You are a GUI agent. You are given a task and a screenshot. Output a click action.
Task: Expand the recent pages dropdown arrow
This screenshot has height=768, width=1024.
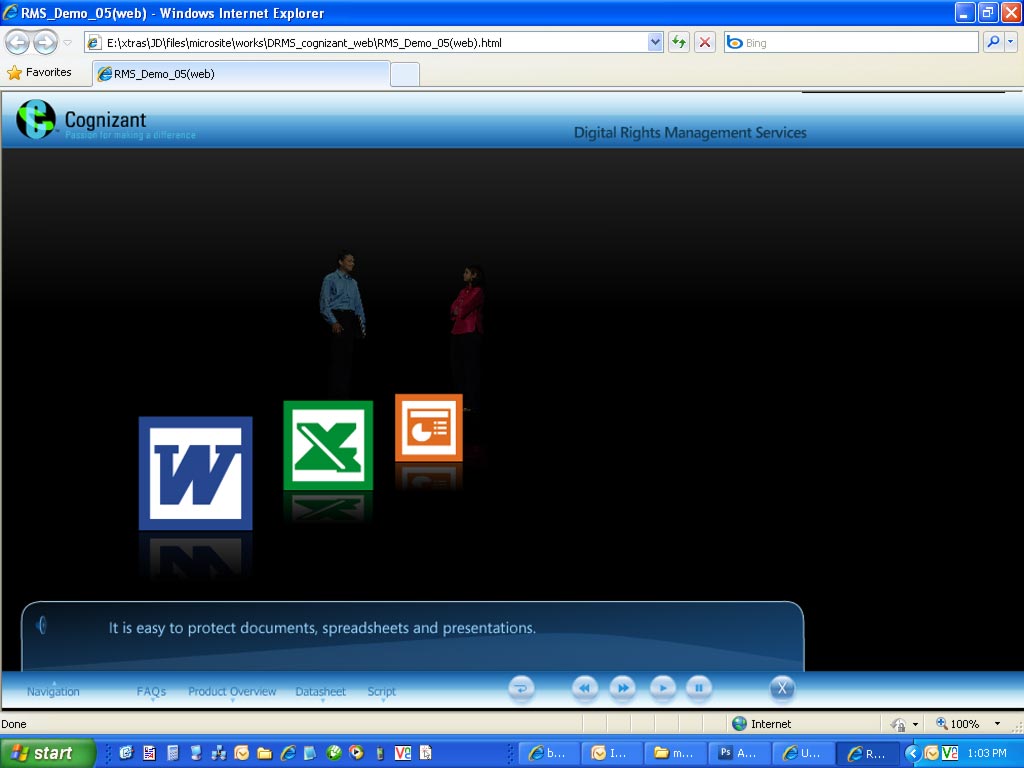point(67,42)
